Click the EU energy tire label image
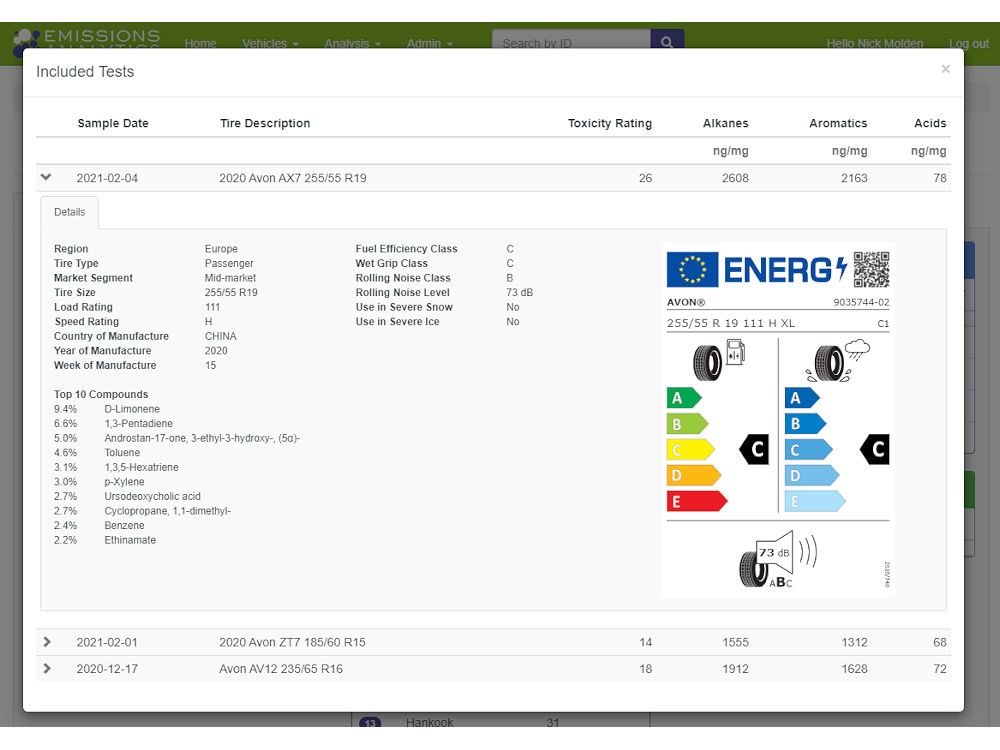The height and width of the screenshot is (750, 1000). pos(778,420)
